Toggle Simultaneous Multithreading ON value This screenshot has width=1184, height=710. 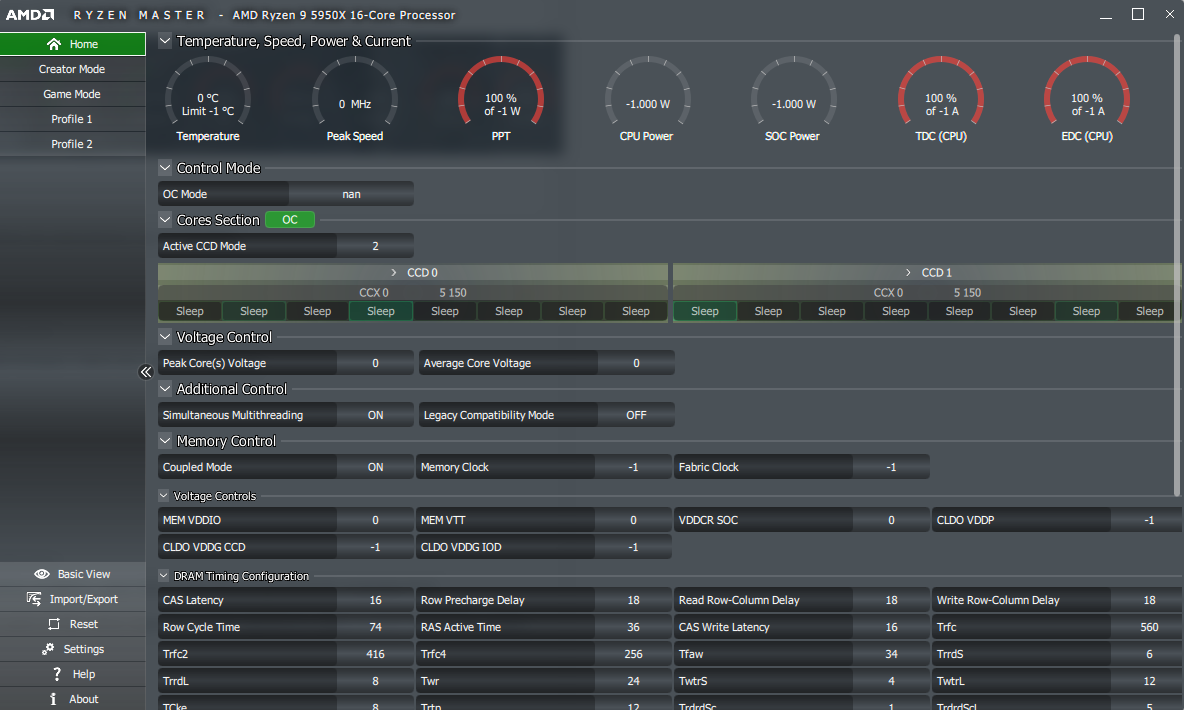(x=375, y=415)
